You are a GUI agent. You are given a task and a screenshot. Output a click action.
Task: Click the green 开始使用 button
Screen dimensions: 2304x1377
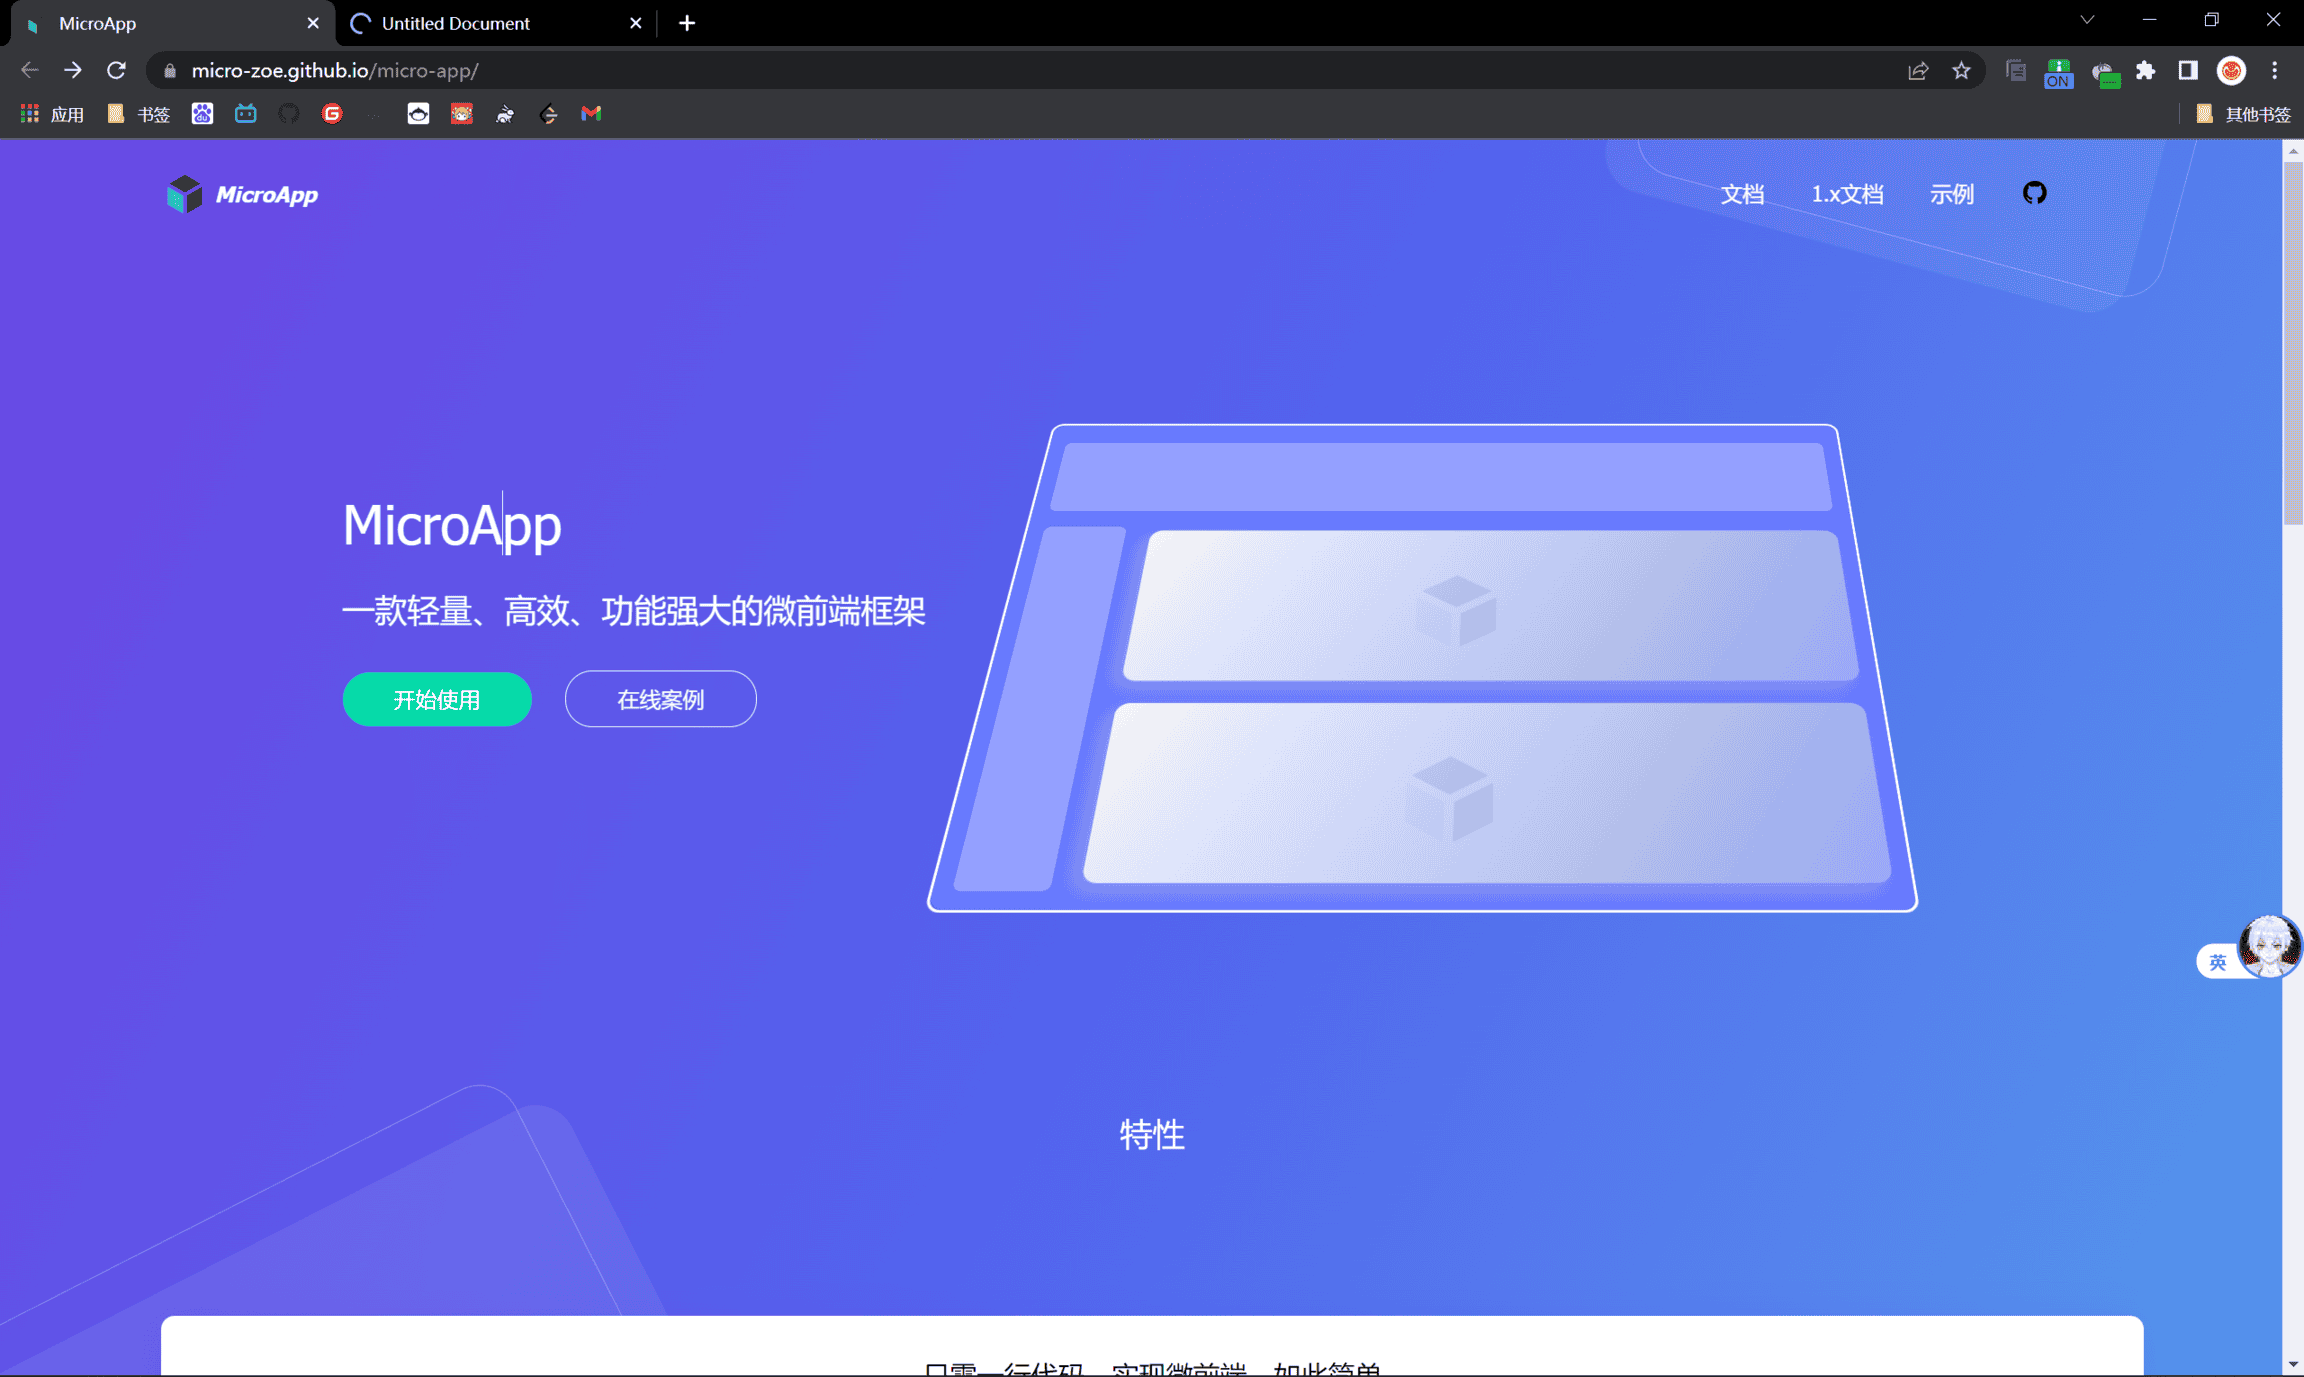pos(437,699)
